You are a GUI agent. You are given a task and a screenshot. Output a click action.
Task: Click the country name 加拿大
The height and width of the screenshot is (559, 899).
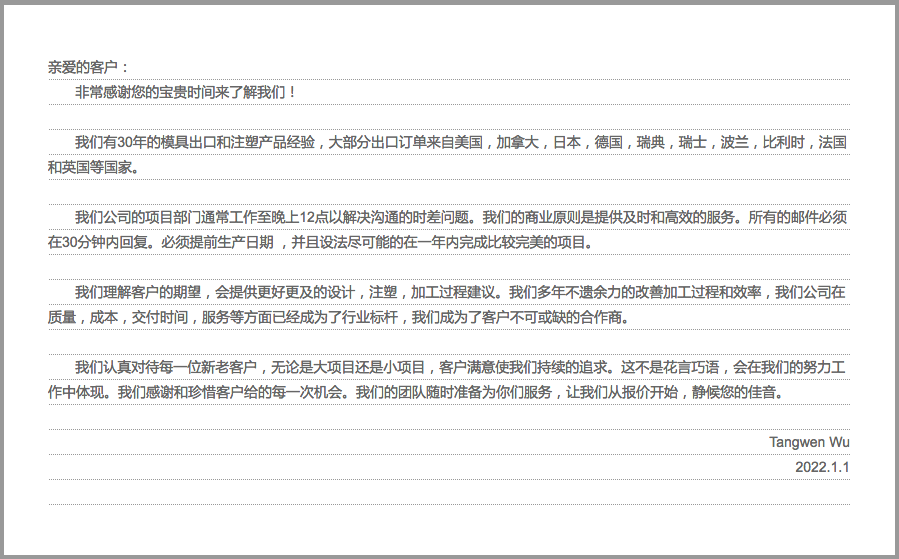point(518,143)
